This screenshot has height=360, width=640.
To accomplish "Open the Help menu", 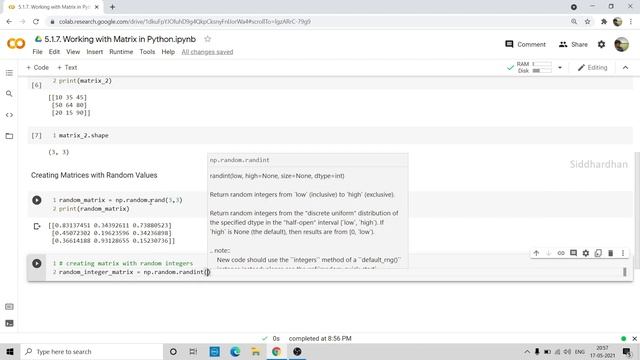I will click(x=168, y=52).
